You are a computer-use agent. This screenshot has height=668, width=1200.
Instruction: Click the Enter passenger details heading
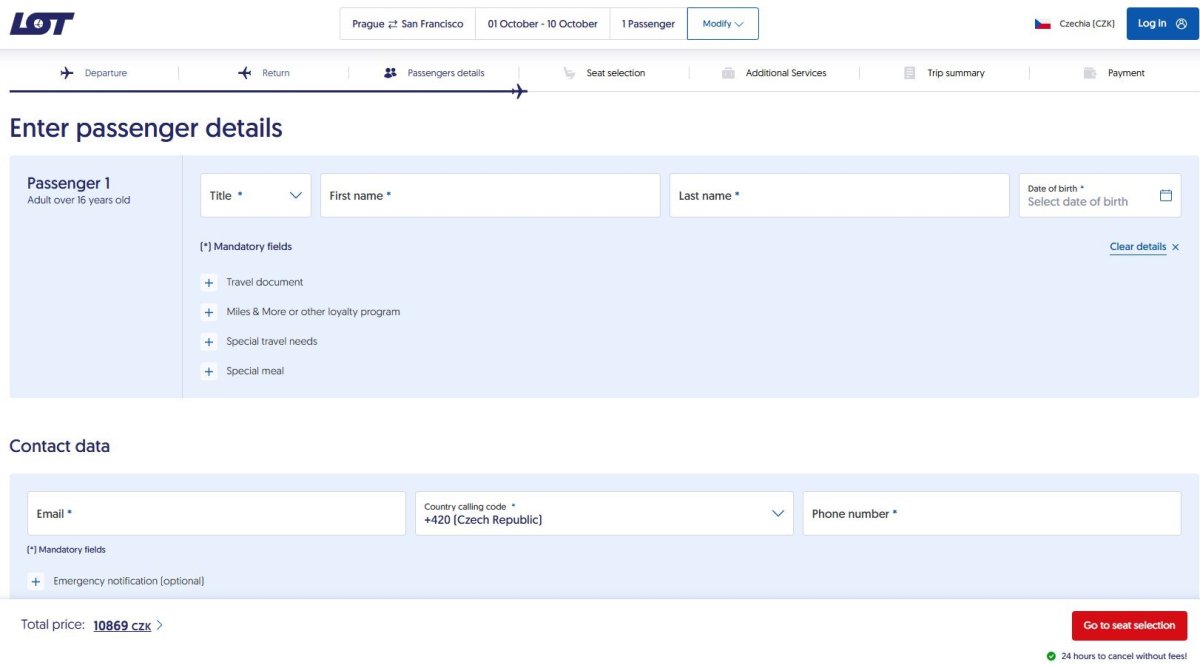click(146, 128)
